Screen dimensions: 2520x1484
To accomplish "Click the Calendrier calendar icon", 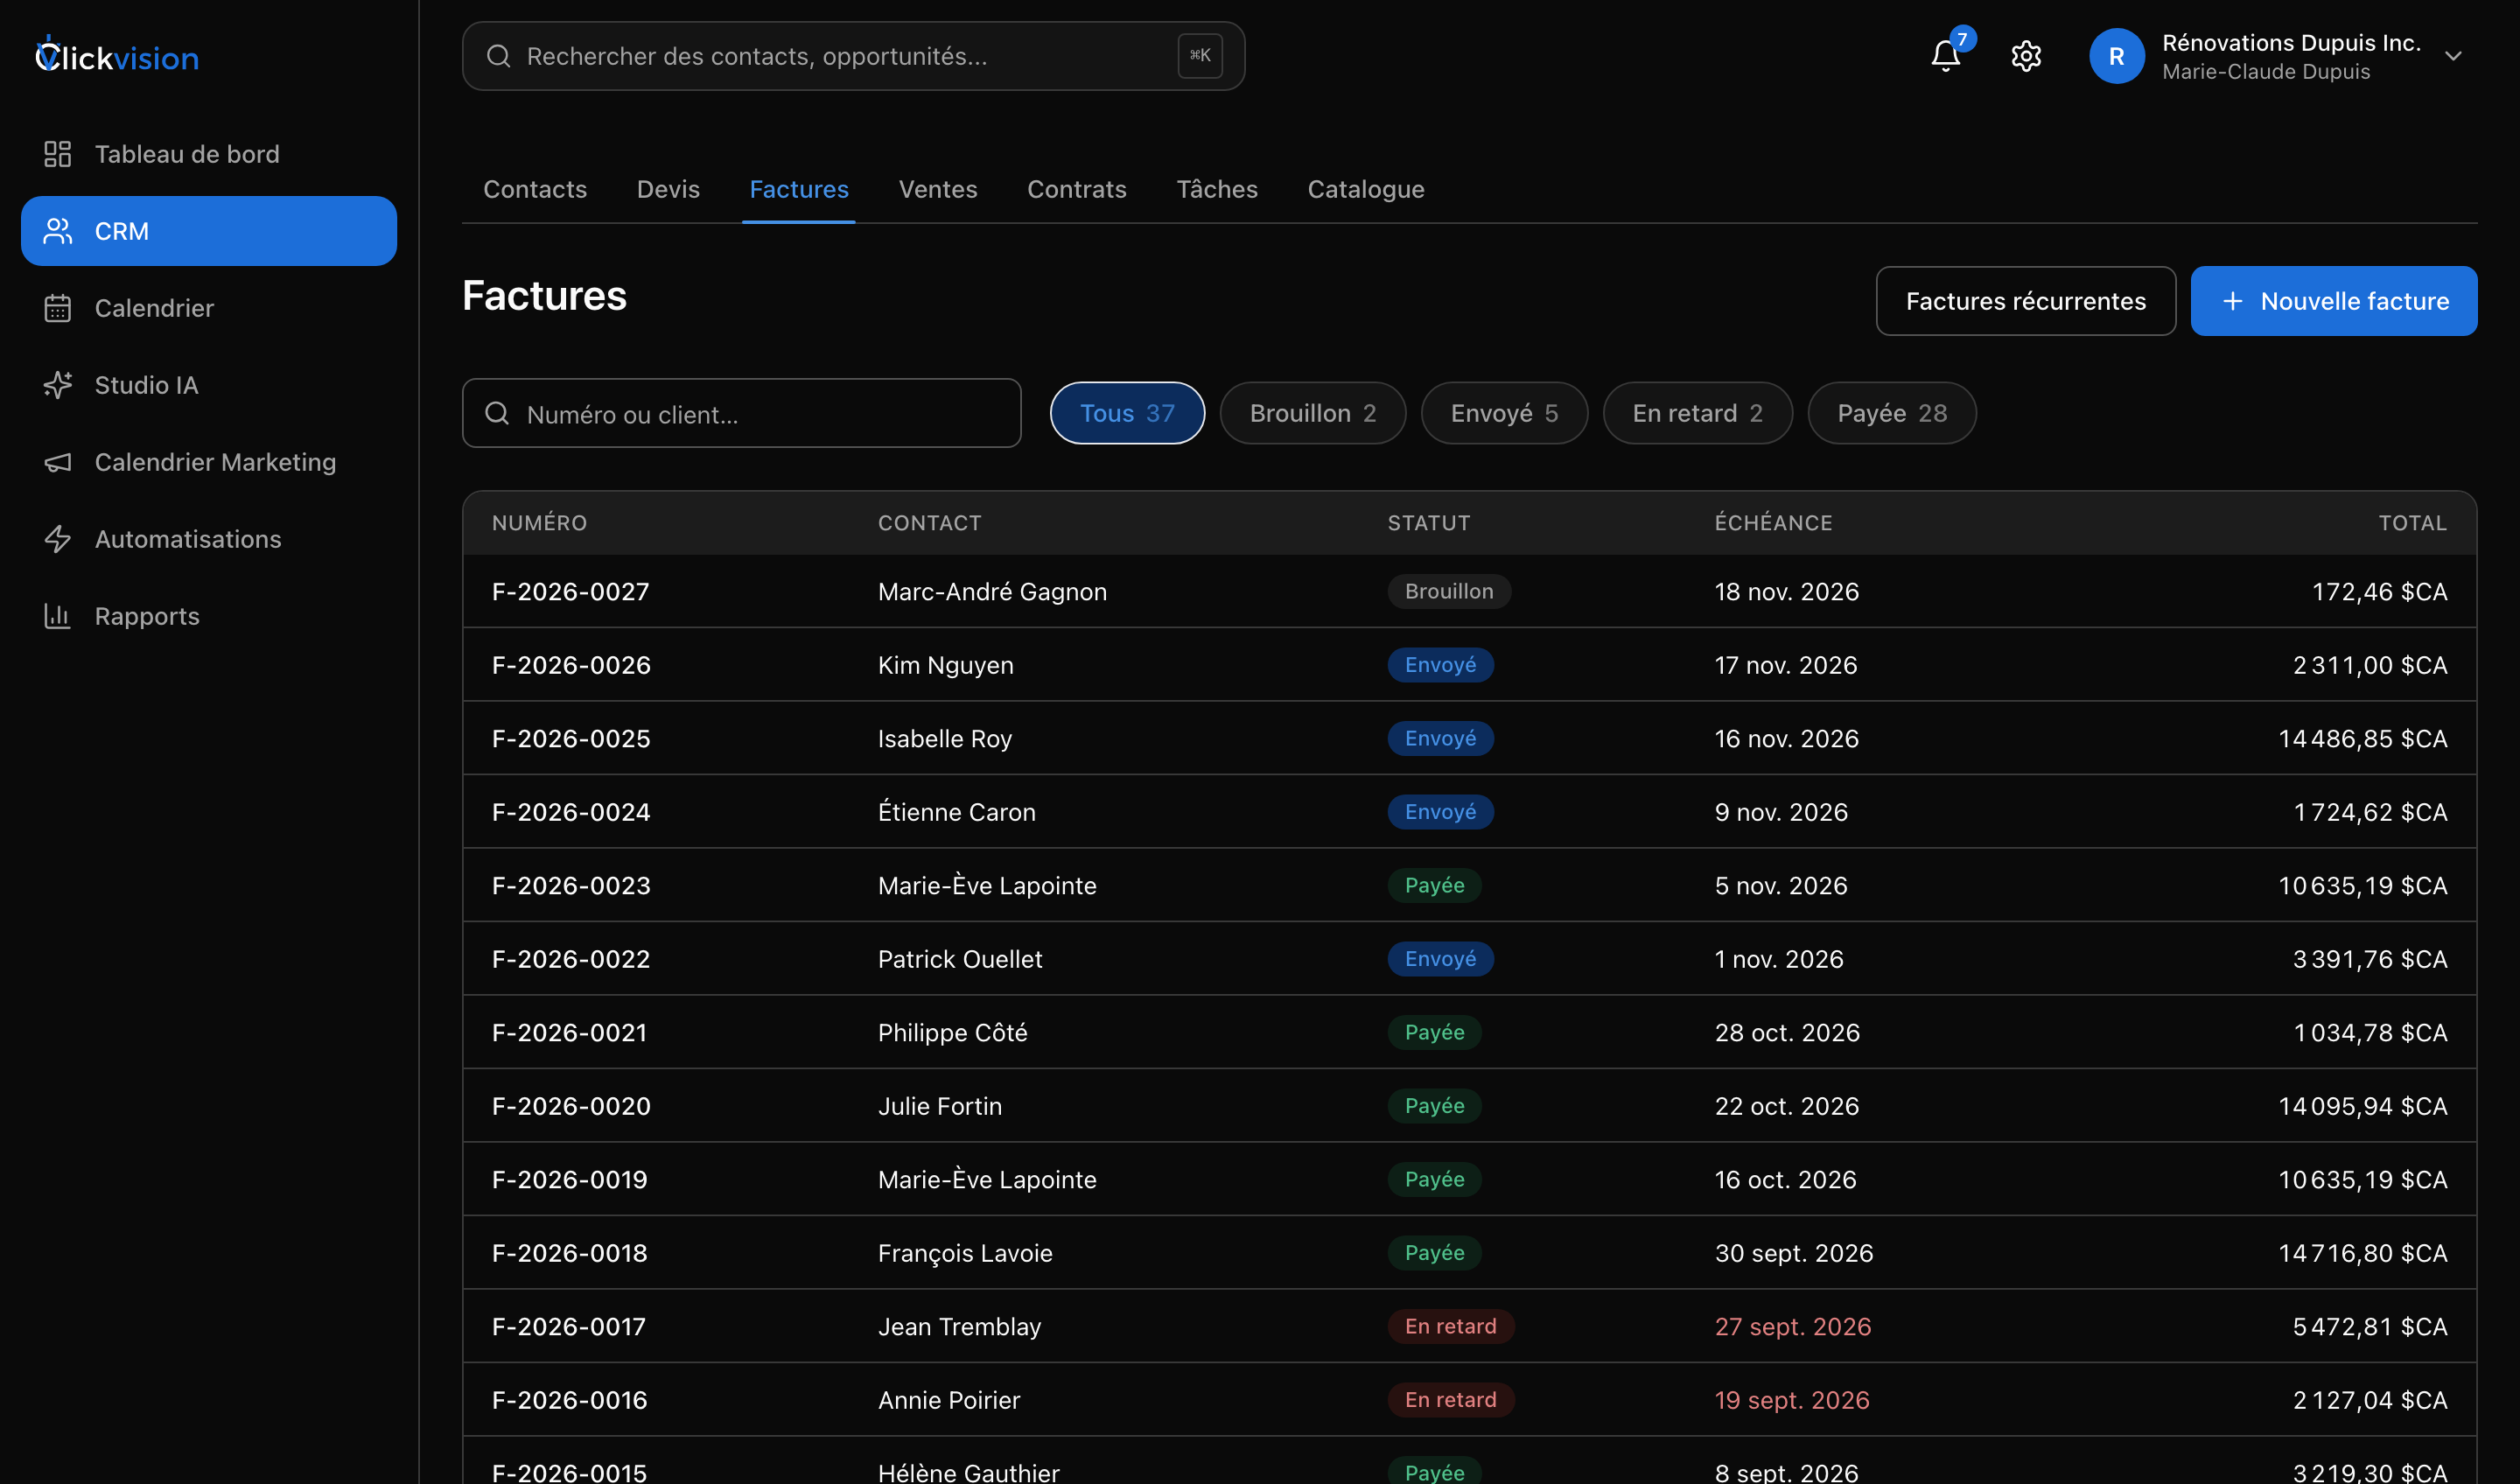I will click(x=58, y=308).
